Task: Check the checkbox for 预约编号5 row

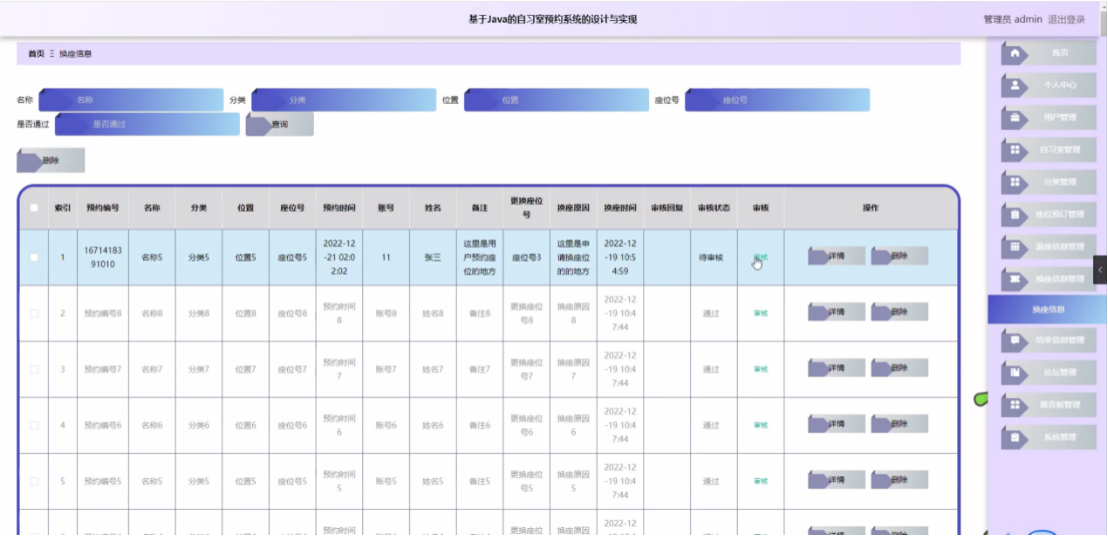Action: pos(34,481)
